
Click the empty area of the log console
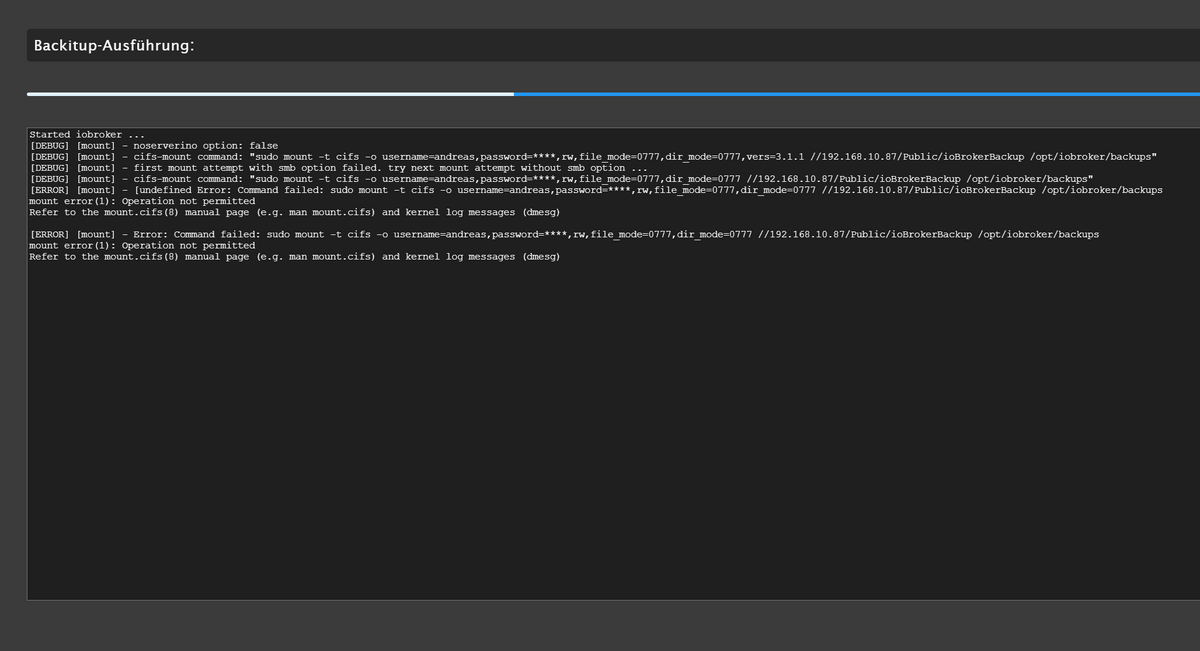click(x=613, y=430)
